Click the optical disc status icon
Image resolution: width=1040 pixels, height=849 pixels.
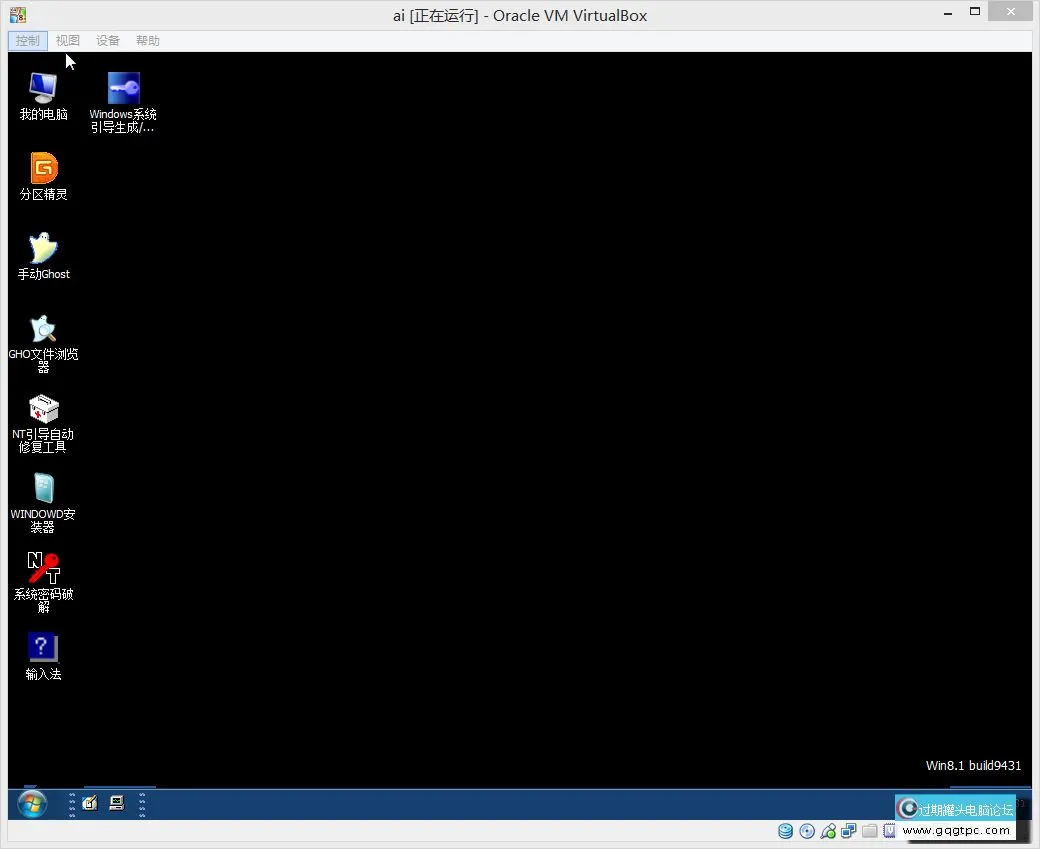coord(807,831)
